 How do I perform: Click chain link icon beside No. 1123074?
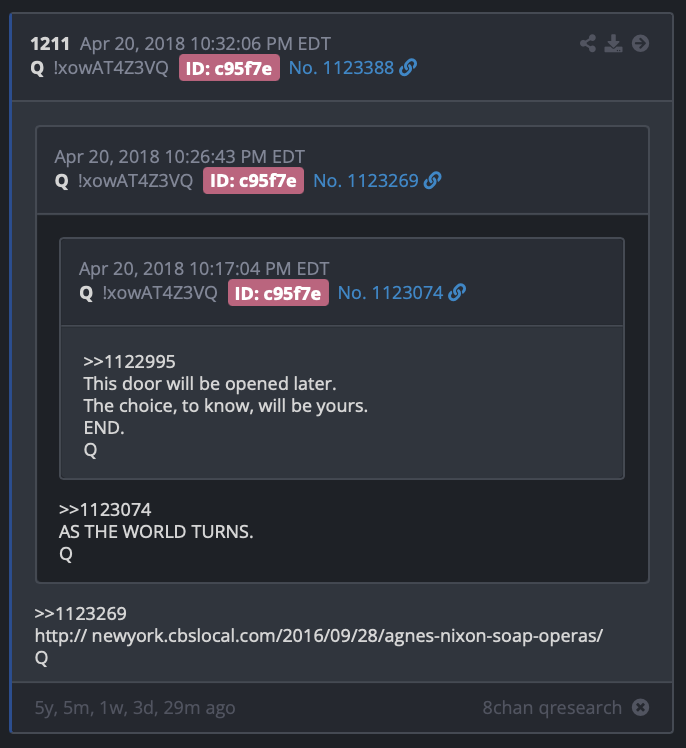pos(457,292)
